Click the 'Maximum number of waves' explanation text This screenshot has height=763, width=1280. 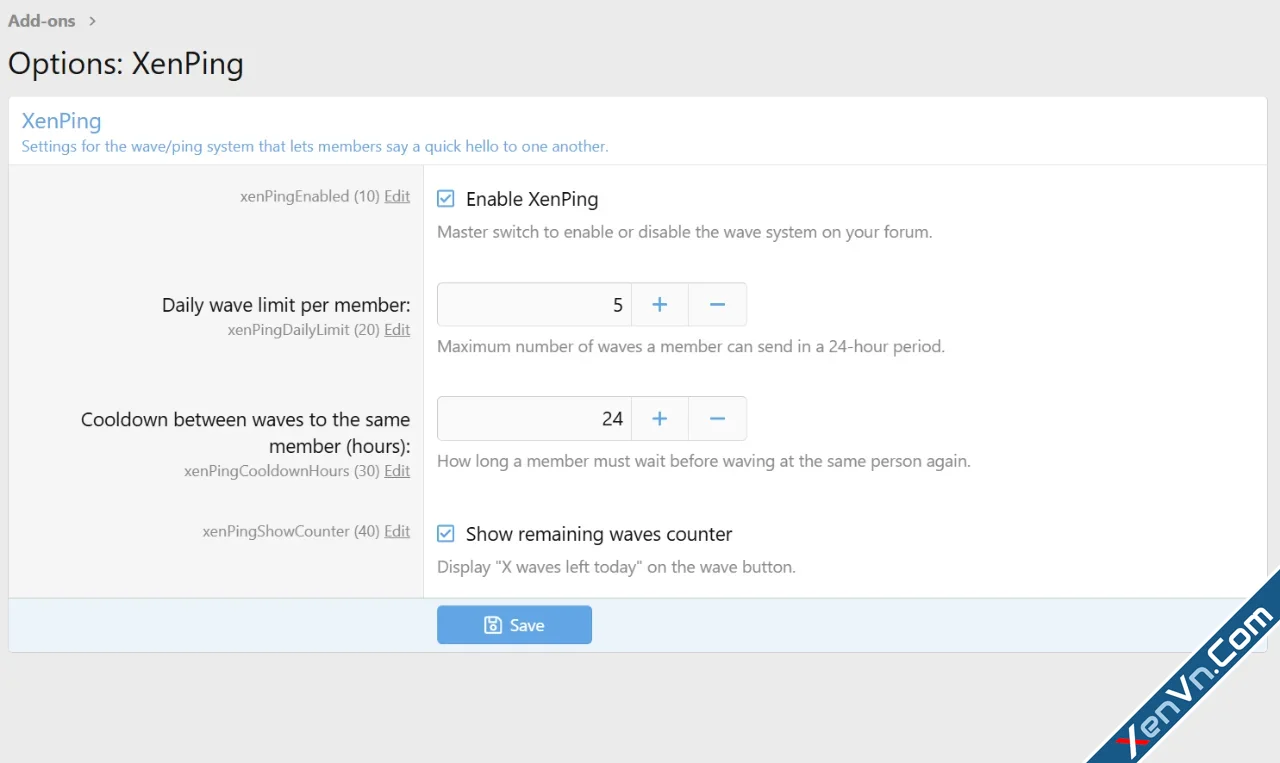click(691, 347)
